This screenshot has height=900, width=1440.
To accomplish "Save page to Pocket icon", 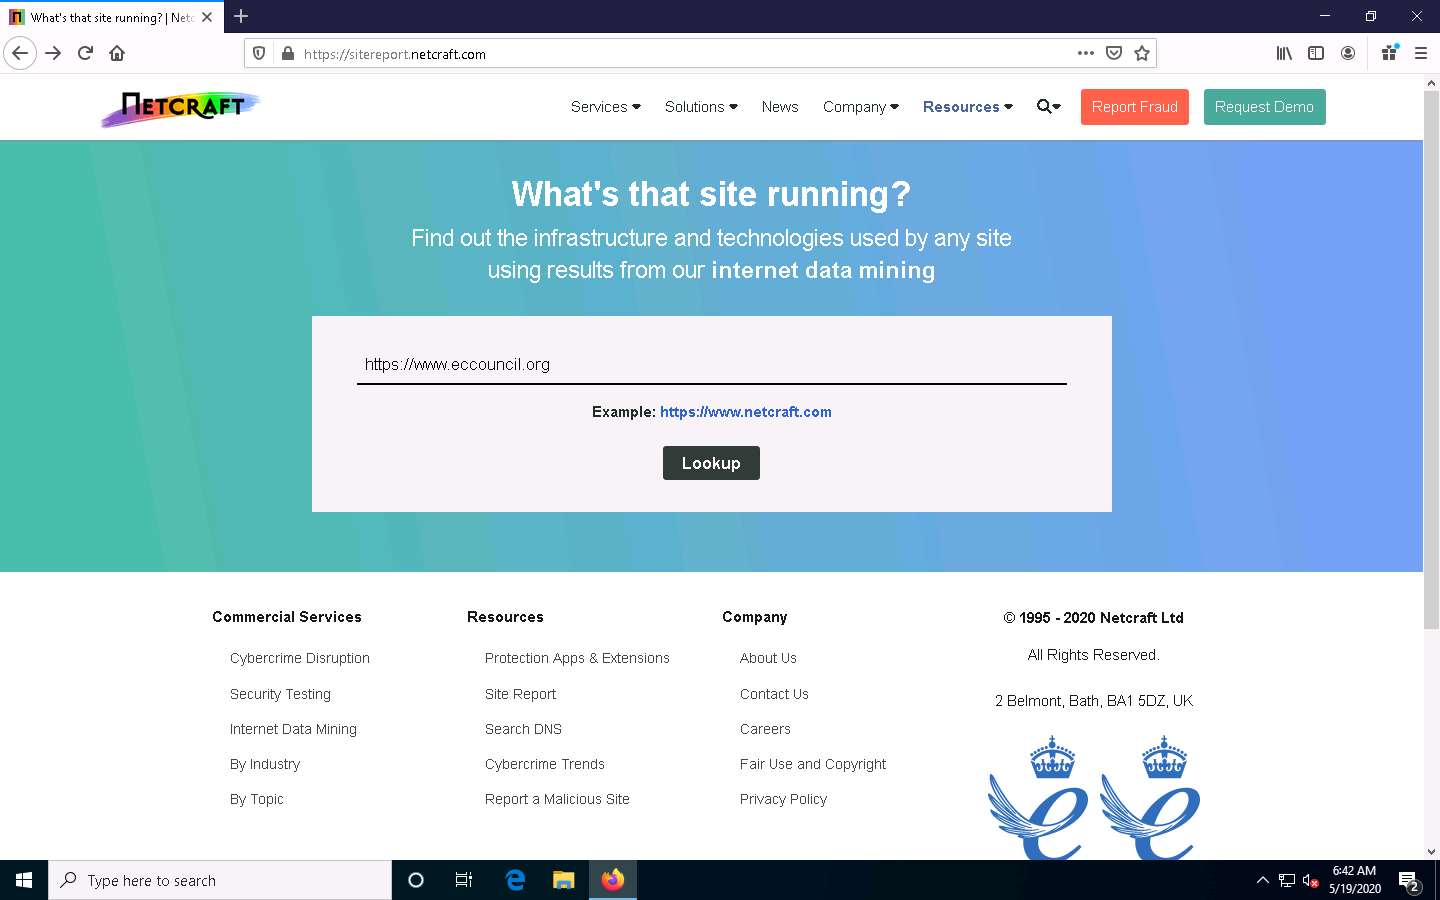I will [x=1114, y=53].
